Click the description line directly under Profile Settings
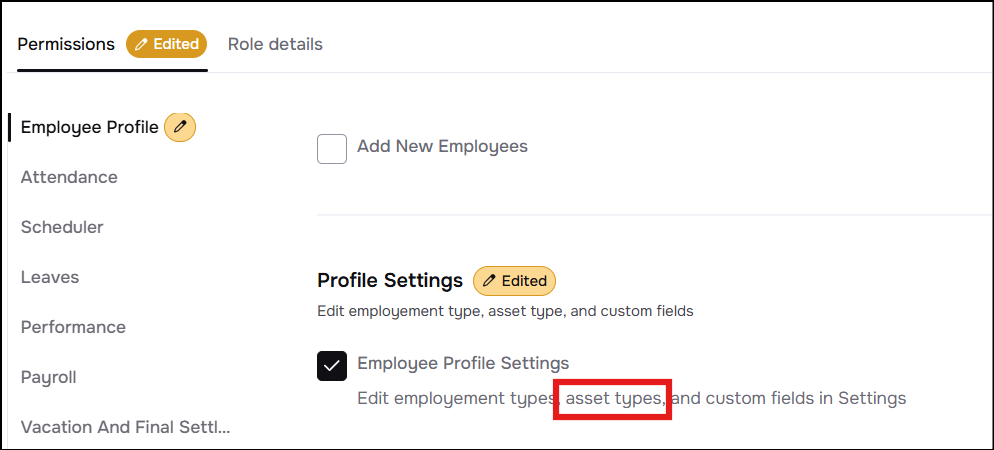Image resolution: width=994 pixels, height=450 pixels. [x=505, y=311]
